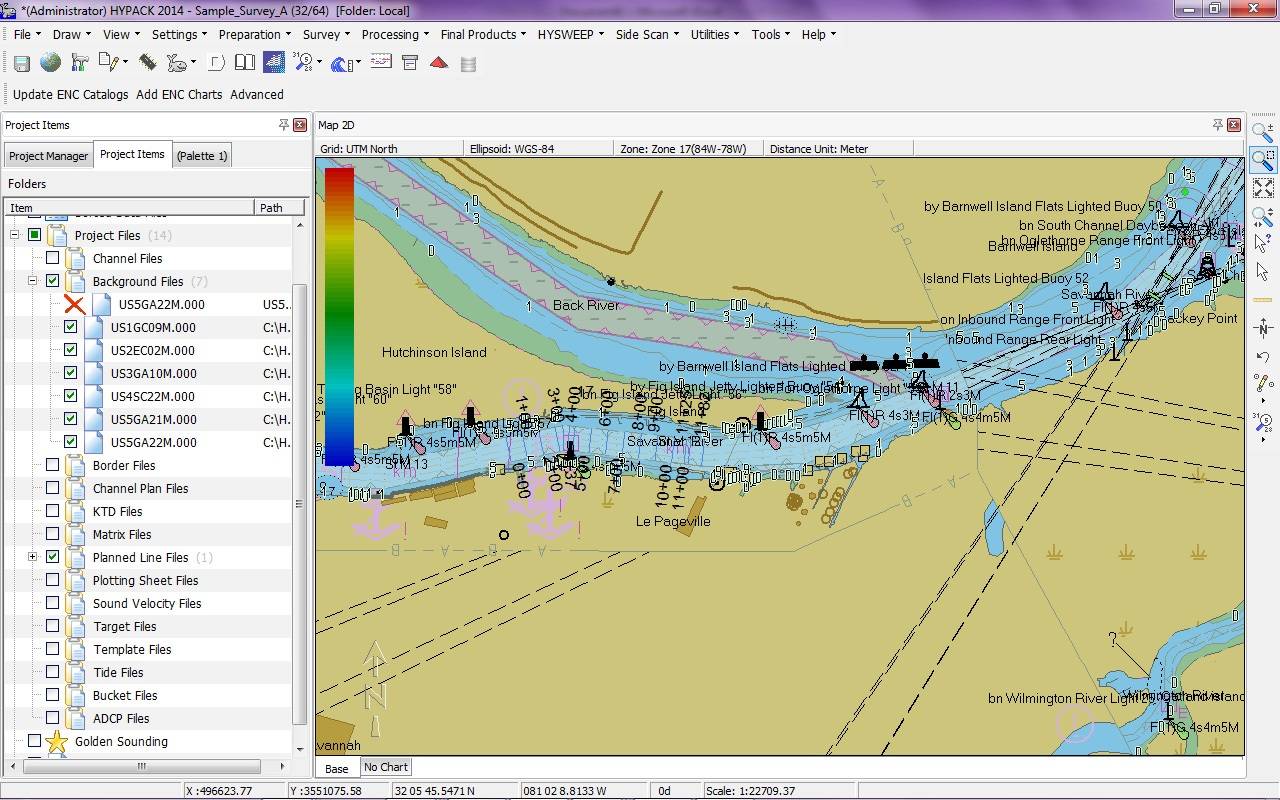Click the red pyramid toolbar icon
The width and height of the screenshot is (1280, 800).
point(438,63)
